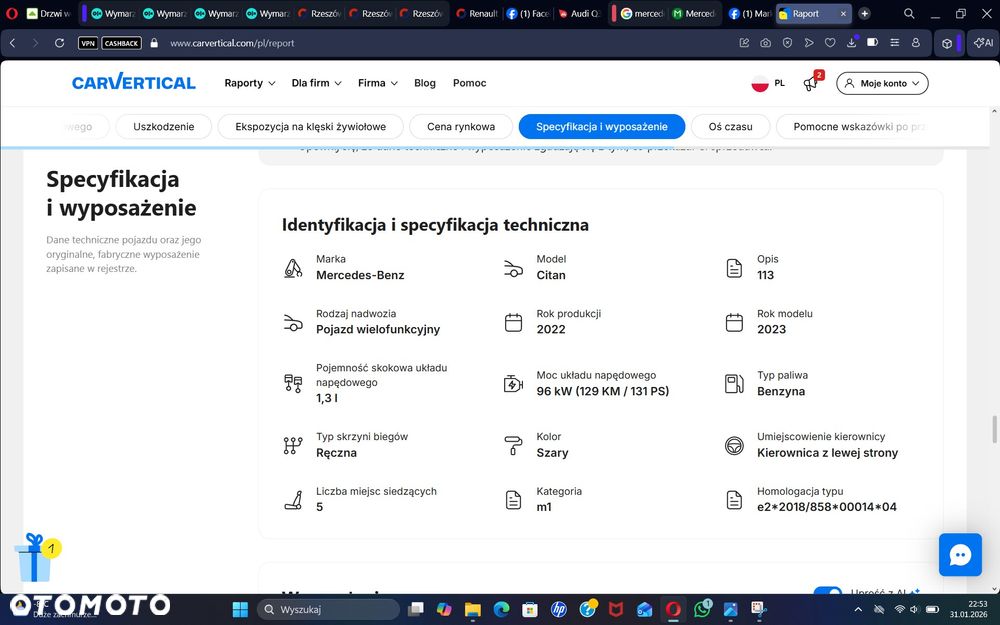The height and width of the screenshot is (625, 1000).
Task: Jump to Ekspozycja na klęski żywiołowe section
Action: point(311,126)
